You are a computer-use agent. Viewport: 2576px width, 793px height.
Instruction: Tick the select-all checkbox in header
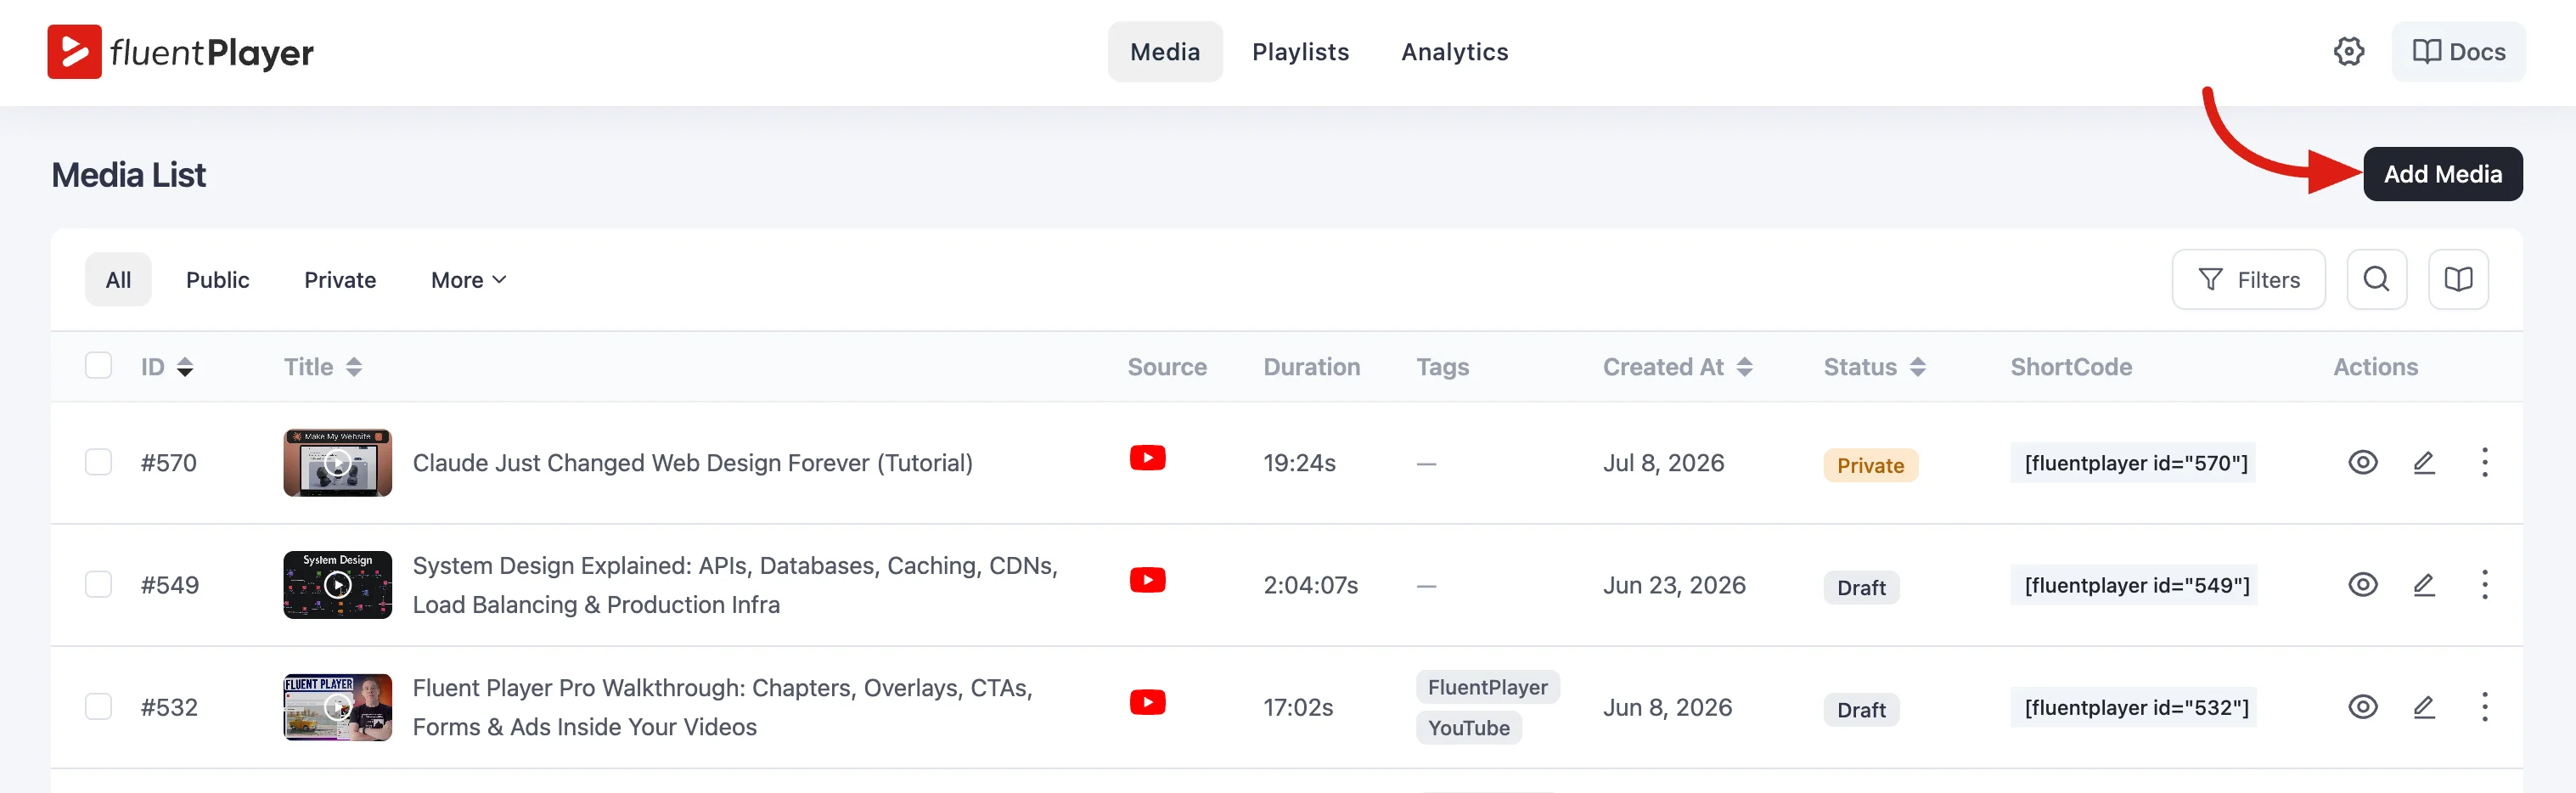pyautogui.click(x=98, y=366)
